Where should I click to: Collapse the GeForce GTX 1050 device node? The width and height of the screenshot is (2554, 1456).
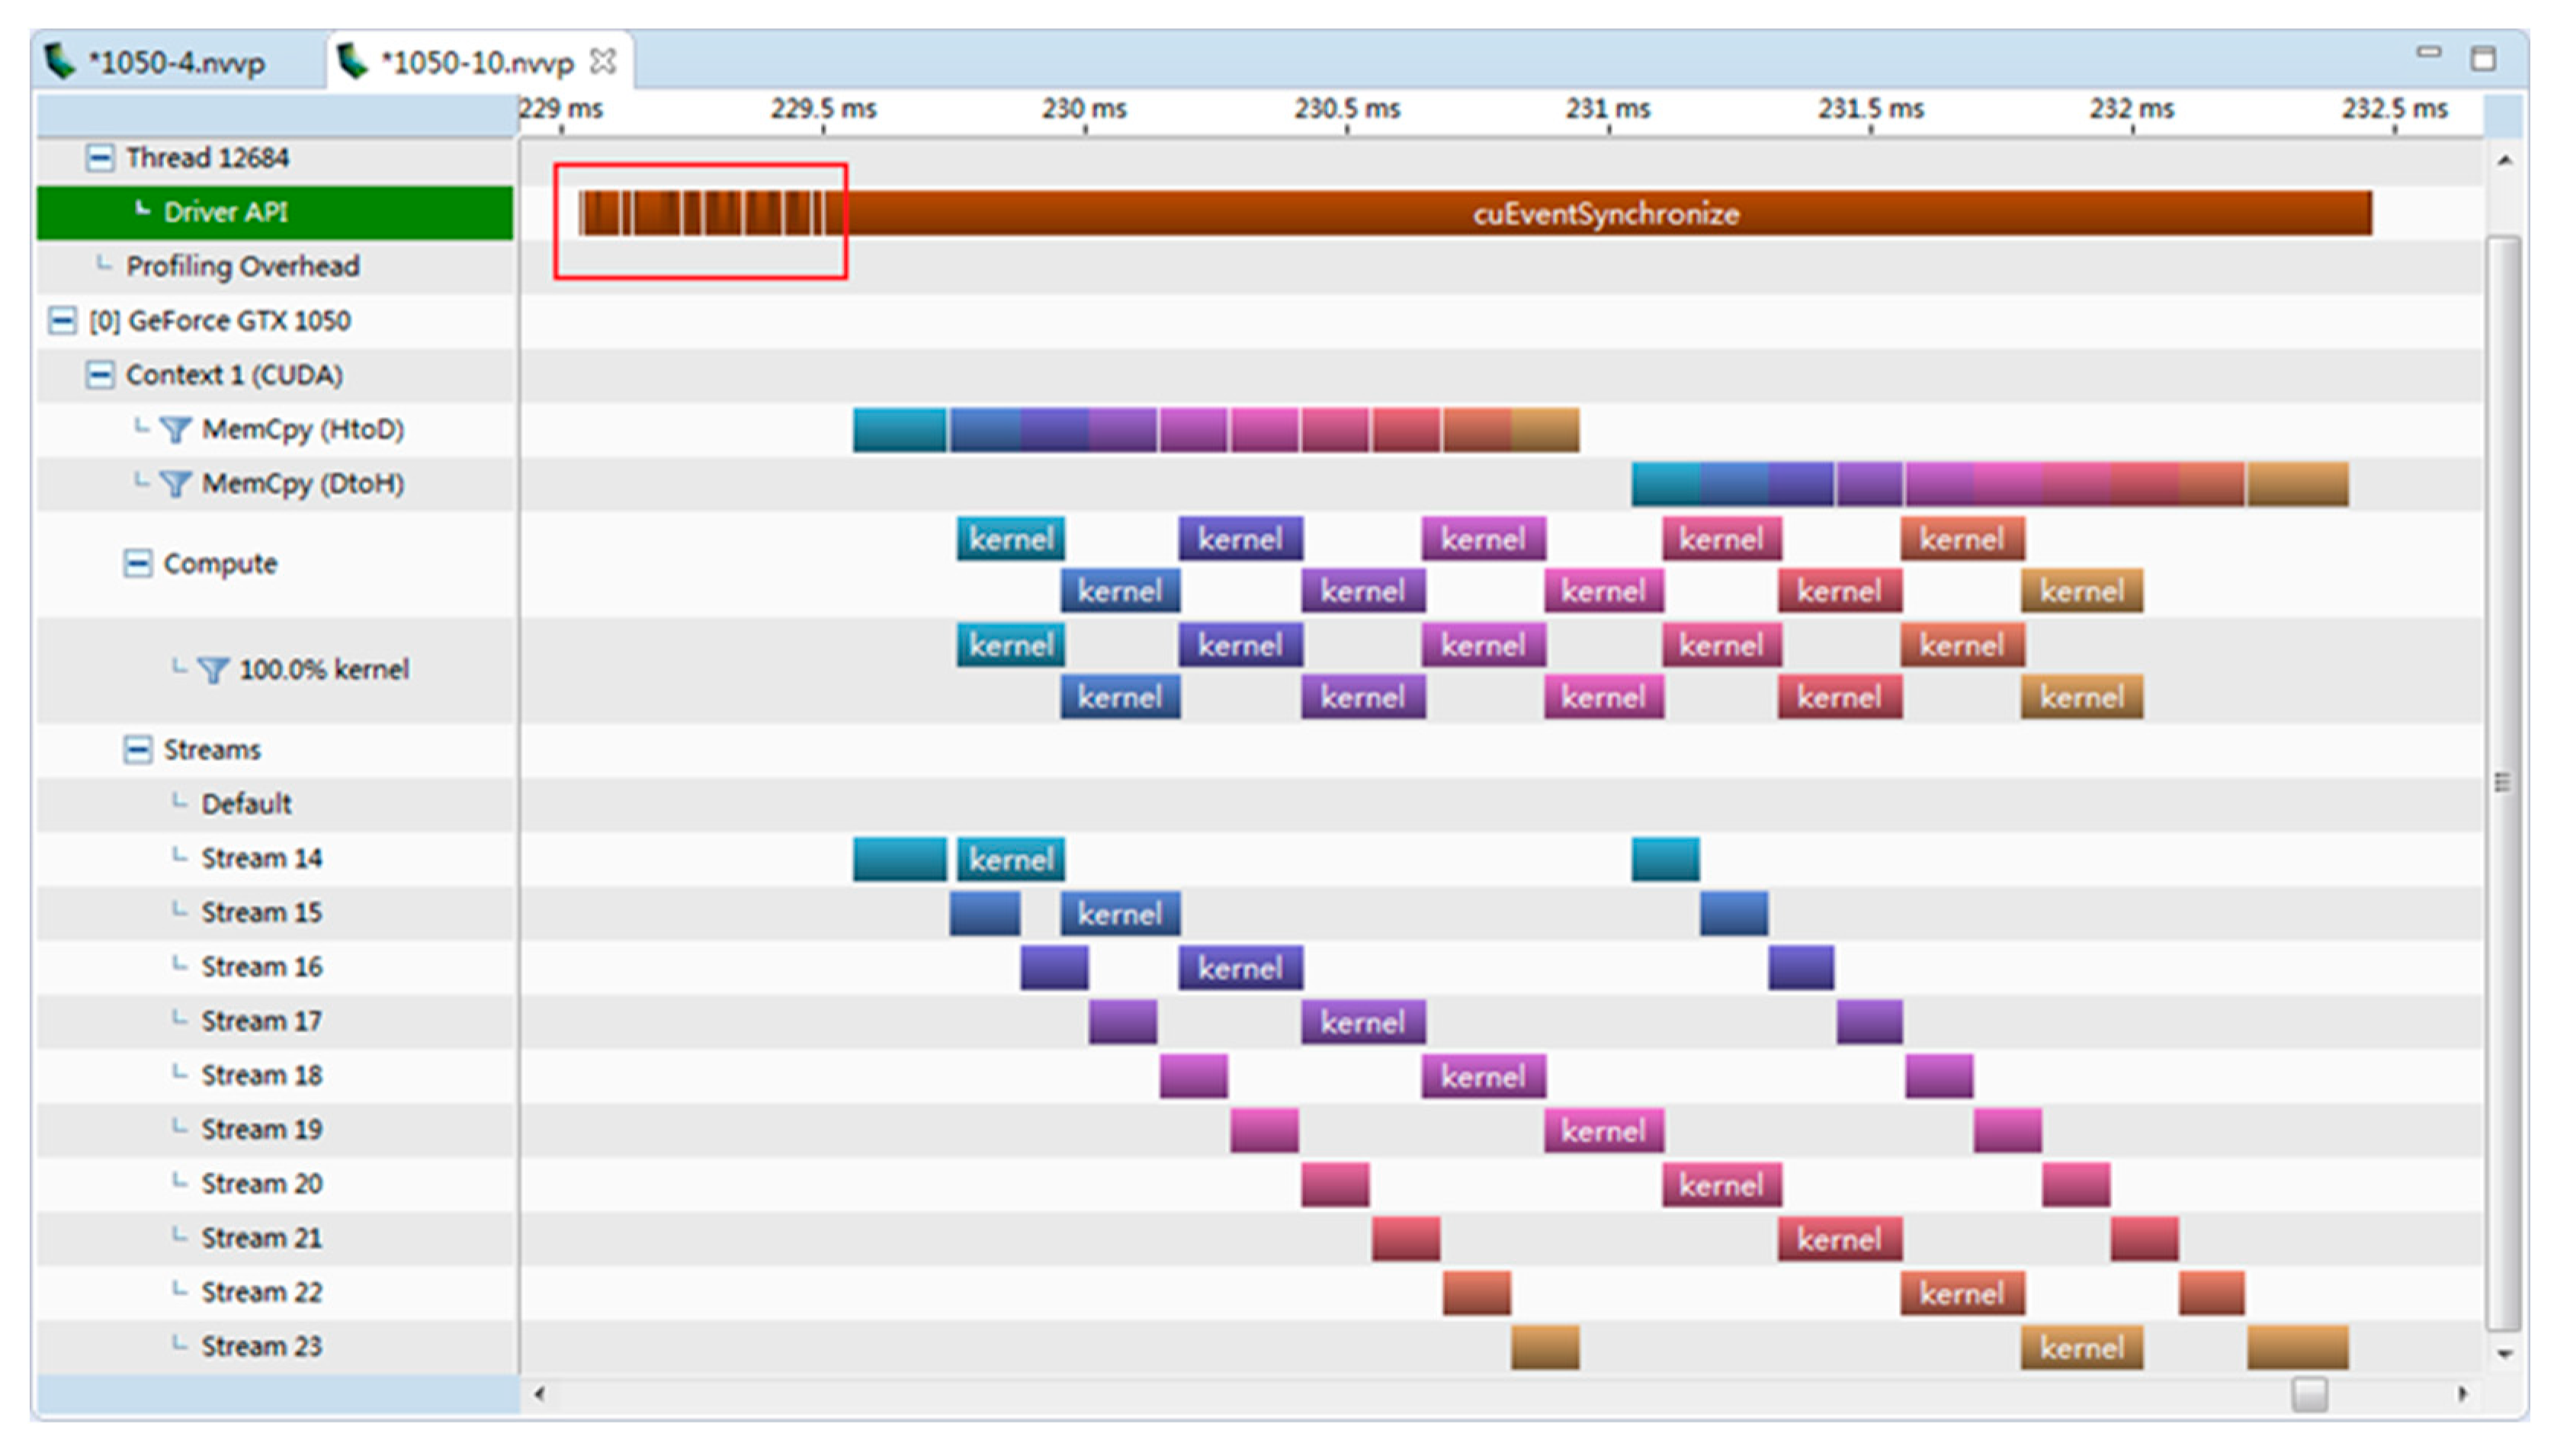tap(62, 321)
